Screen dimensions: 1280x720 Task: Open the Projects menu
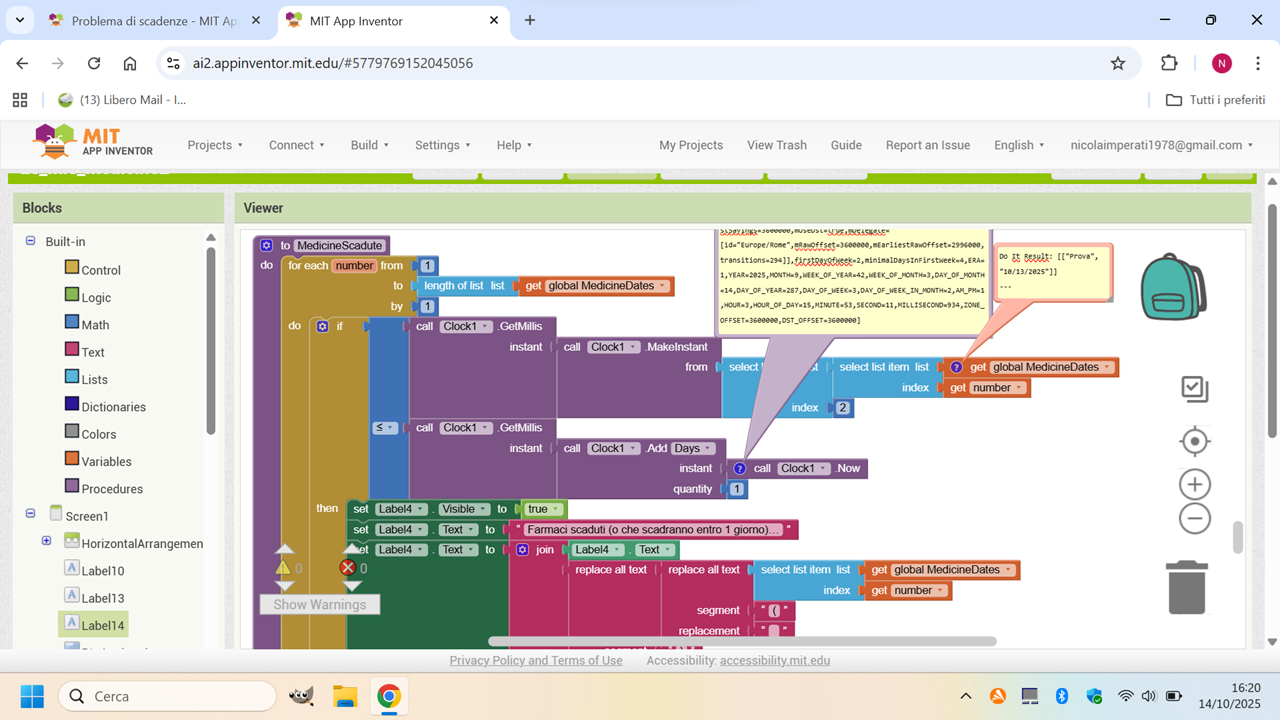215,145
